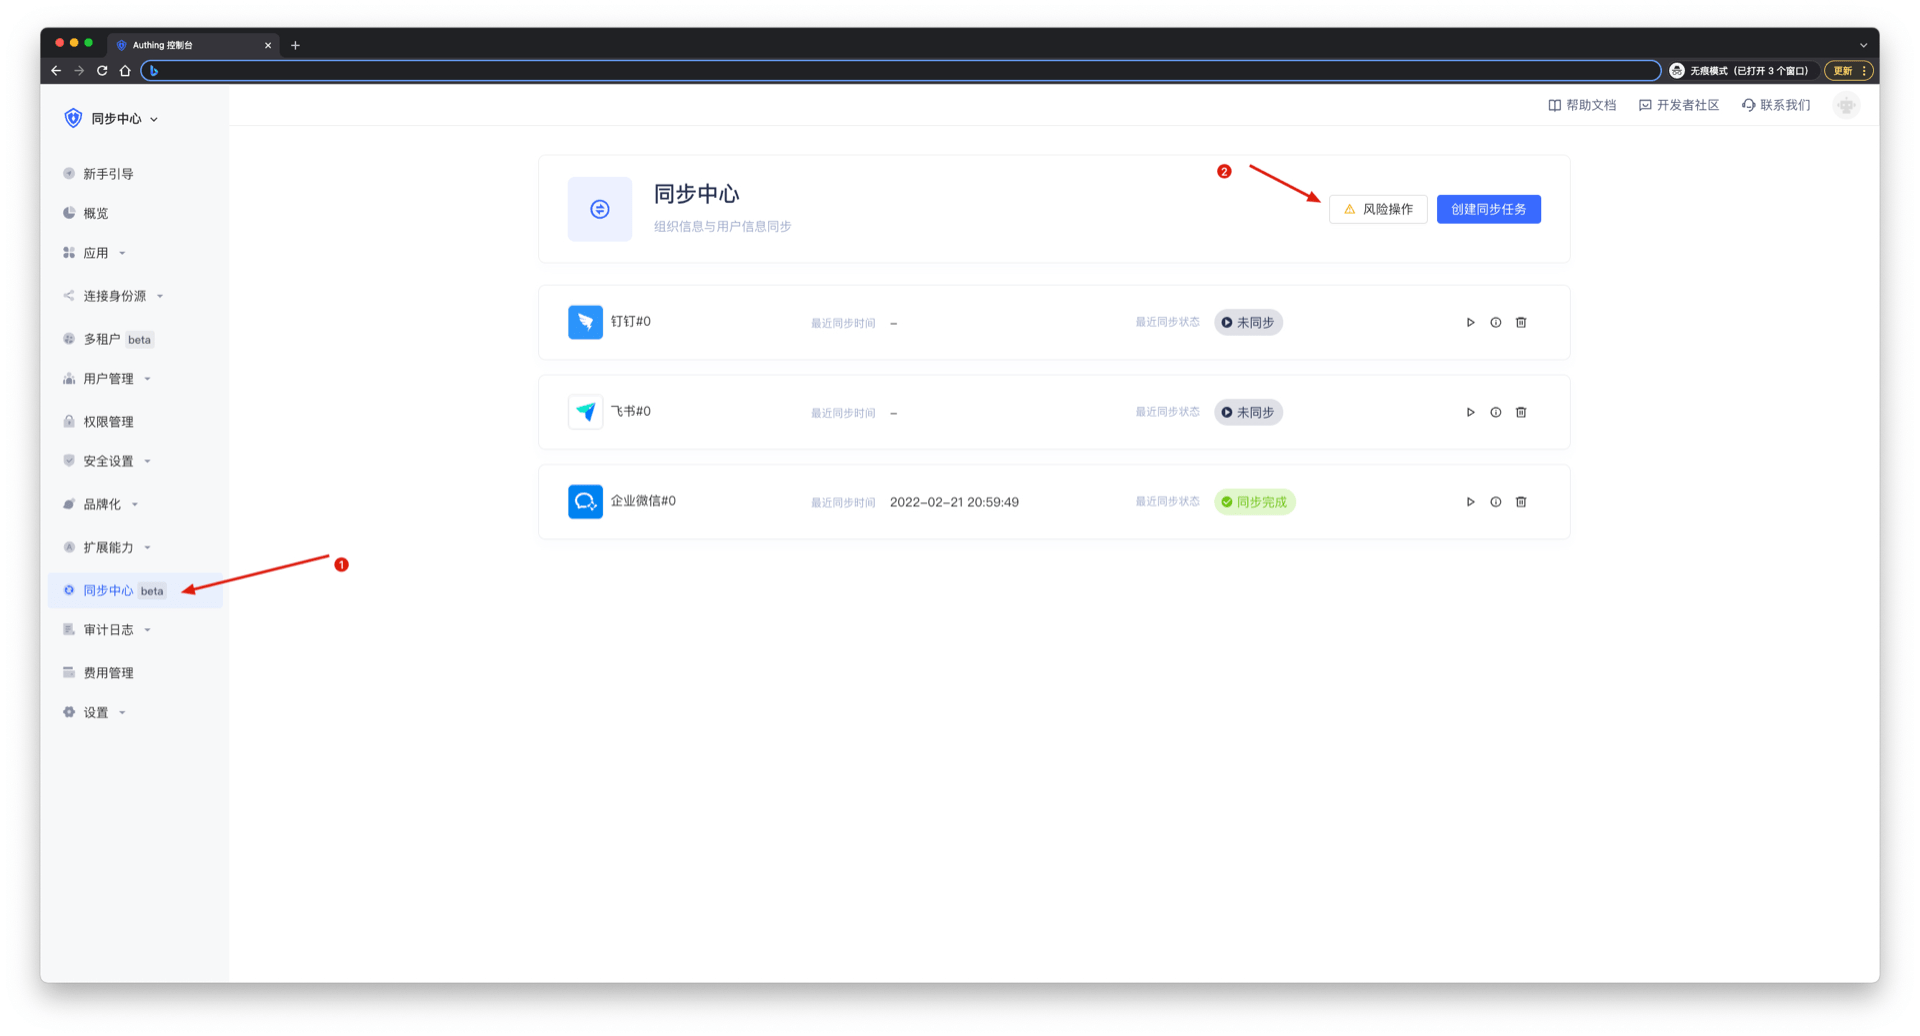Click the 企业微信 app icon

point(585,502)
